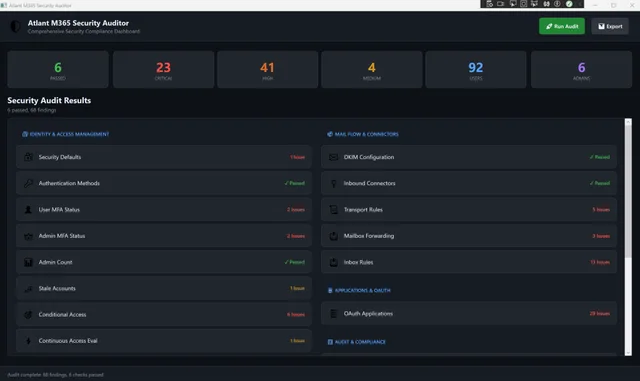Screen dimensions: 640x381
Task: Click the Comprehensive Security Compliance Dashboard subtitle
Action: click(x=84, y=31)
